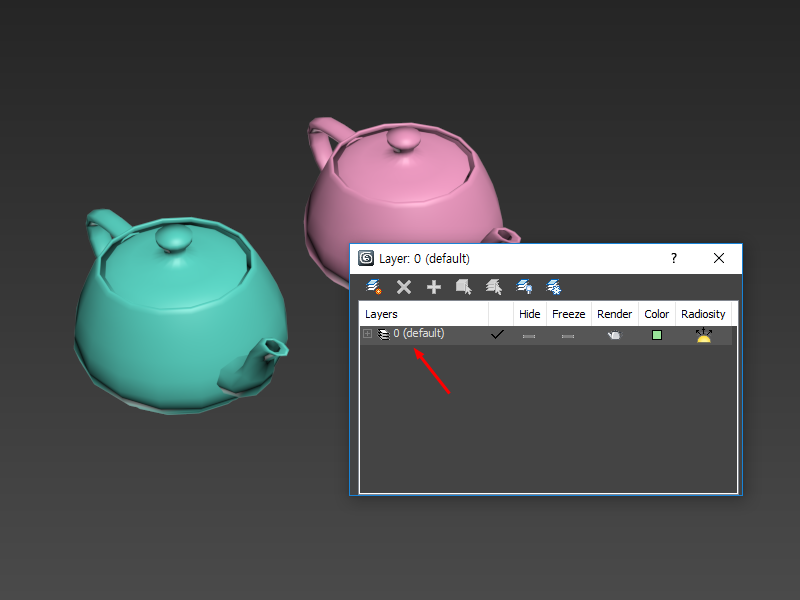Click the Delete layers X icon
The image size is (800, 600).
(x=404, y=287)
